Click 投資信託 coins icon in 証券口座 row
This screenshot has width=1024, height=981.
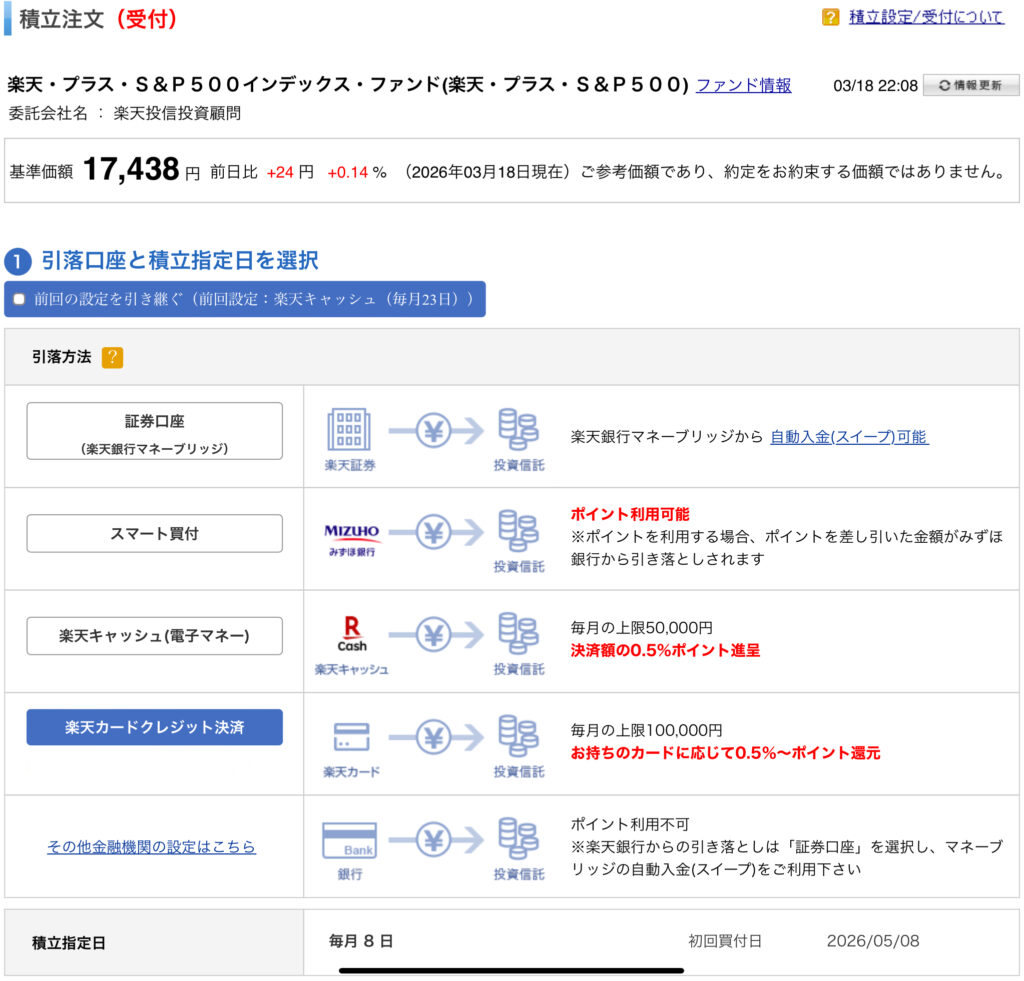click(x=519, y=429)
